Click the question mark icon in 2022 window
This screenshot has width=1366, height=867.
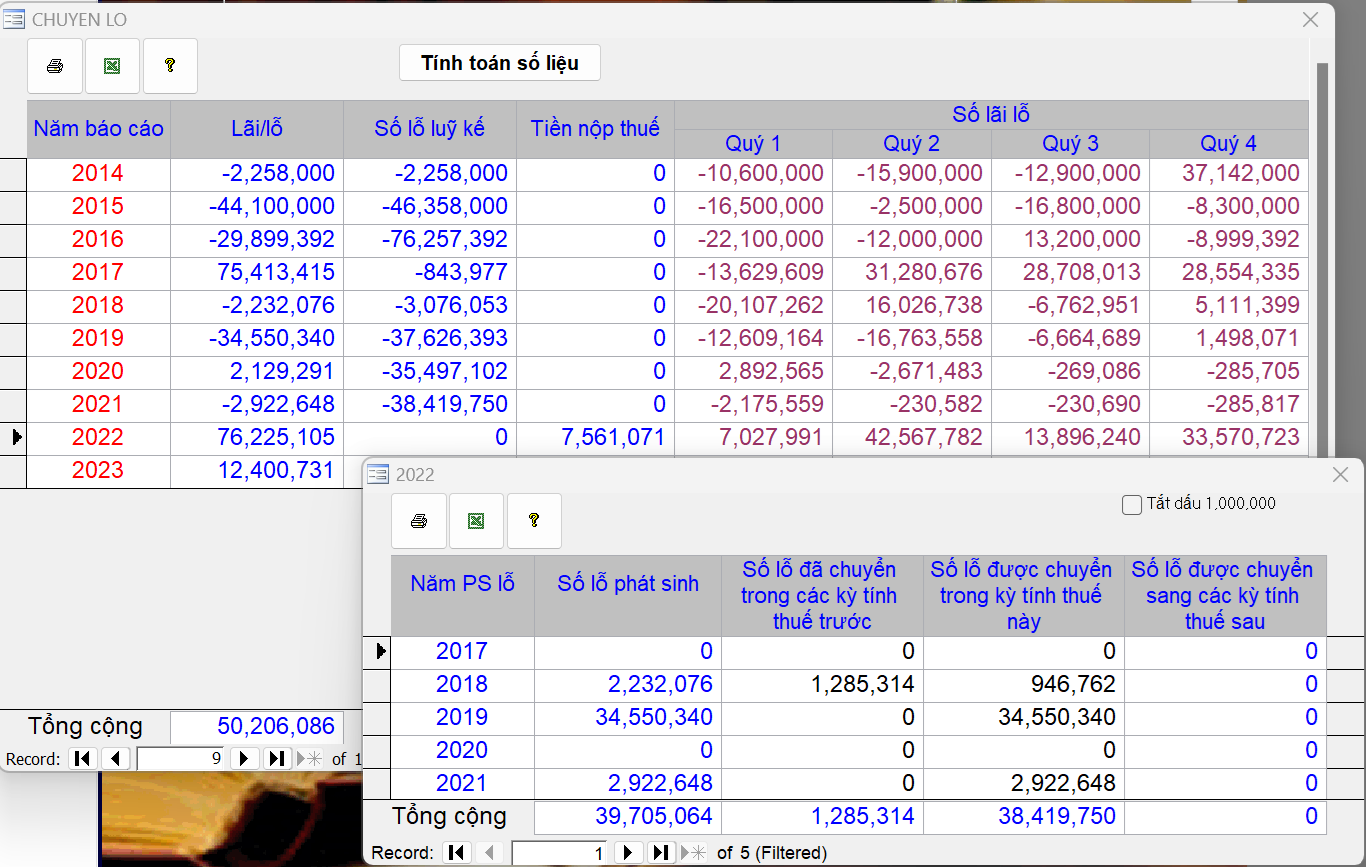pyautogui.click(x=534, y=521)
